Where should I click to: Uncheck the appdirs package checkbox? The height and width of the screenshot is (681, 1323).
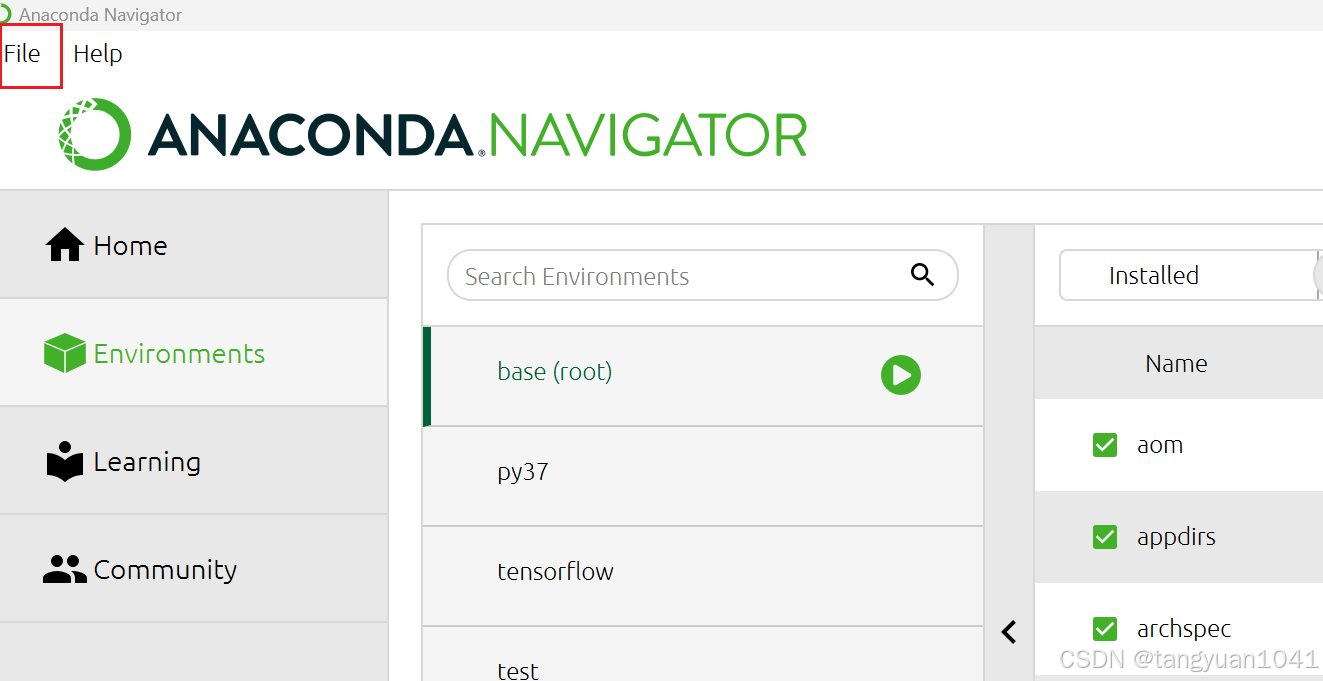point(1104,536)
